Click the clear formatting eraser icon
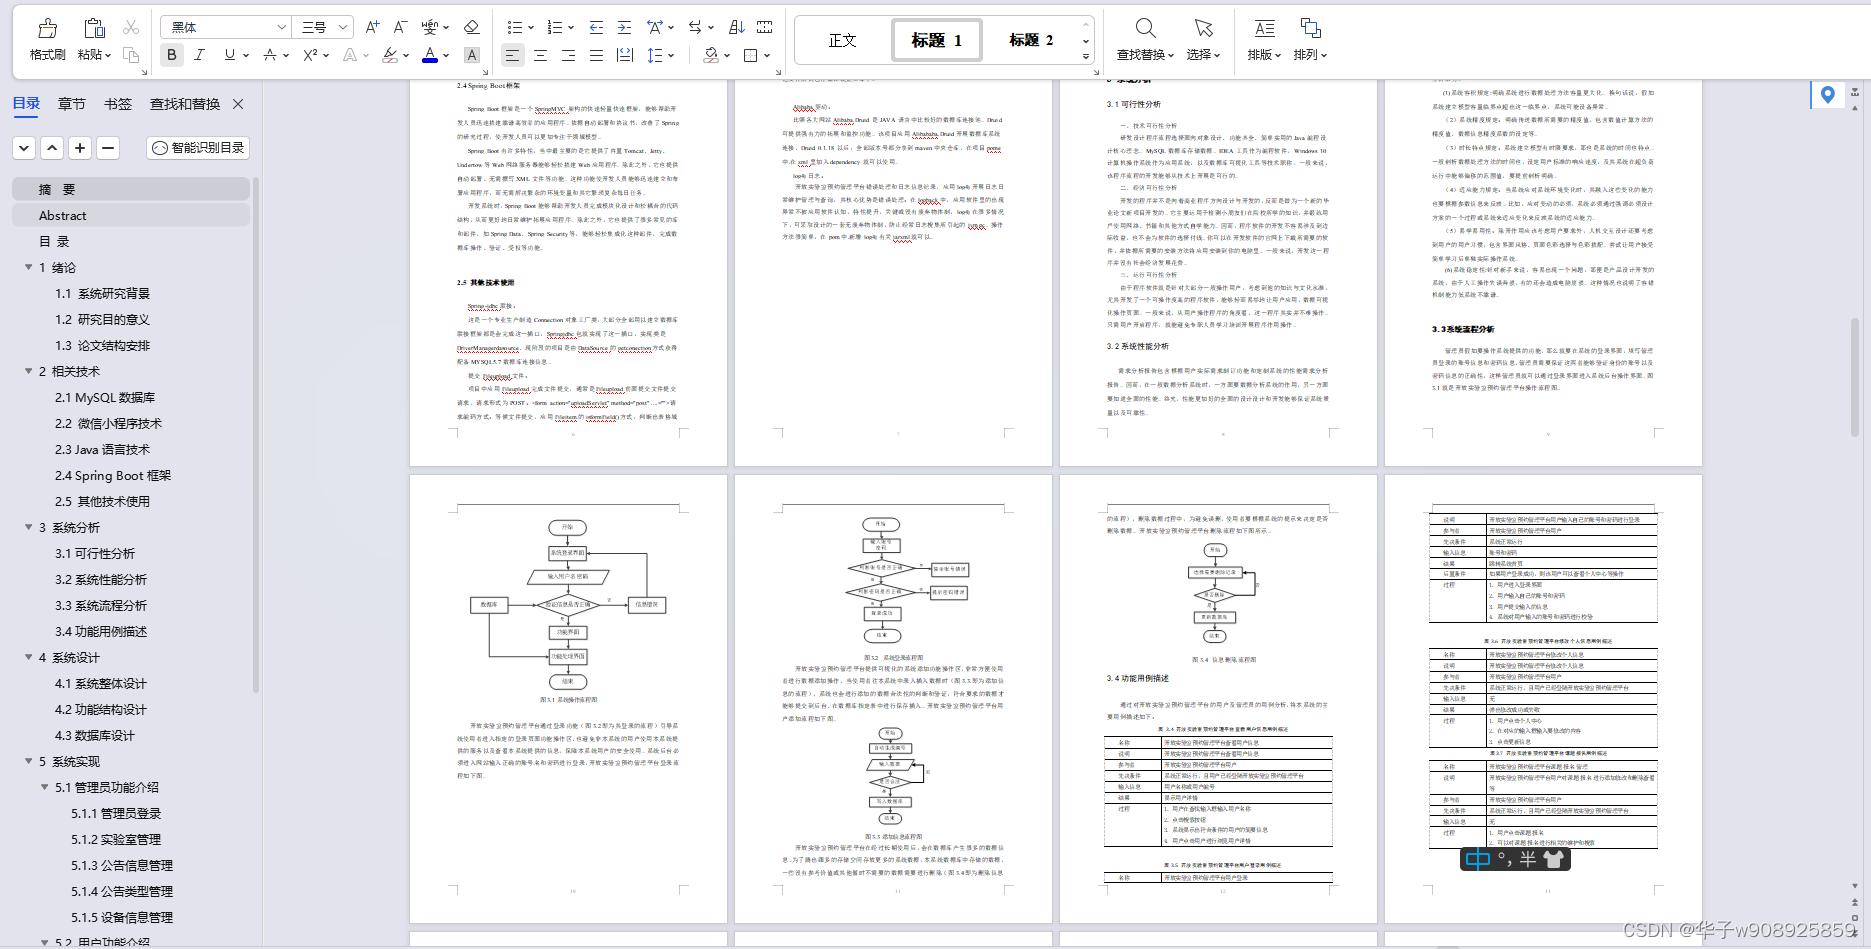 (472, 27)
